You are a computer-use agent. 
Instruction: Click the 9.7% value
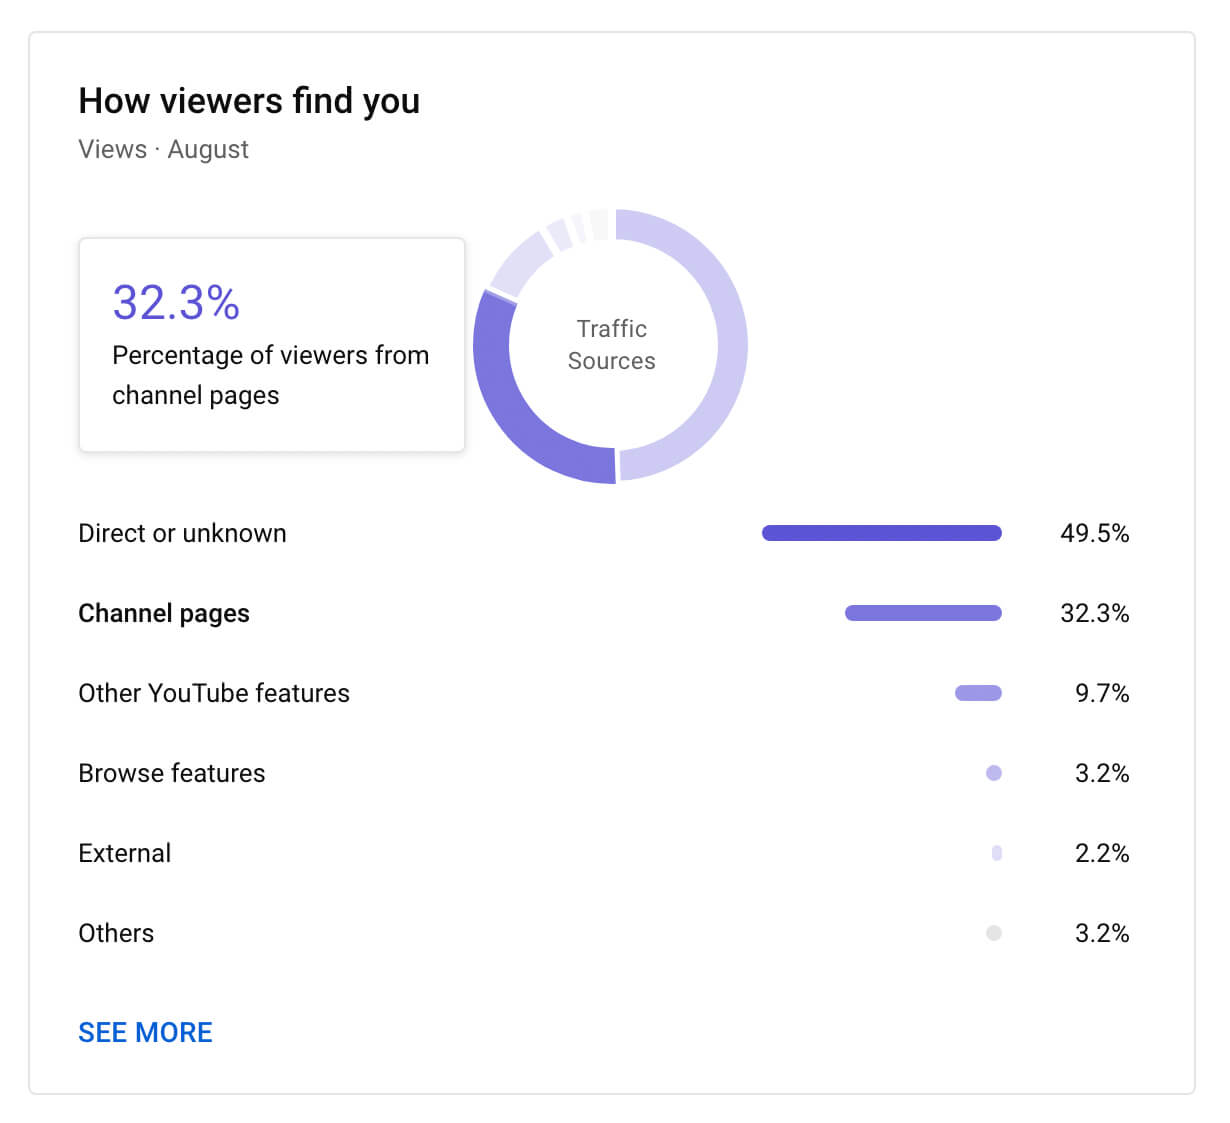1102,693
